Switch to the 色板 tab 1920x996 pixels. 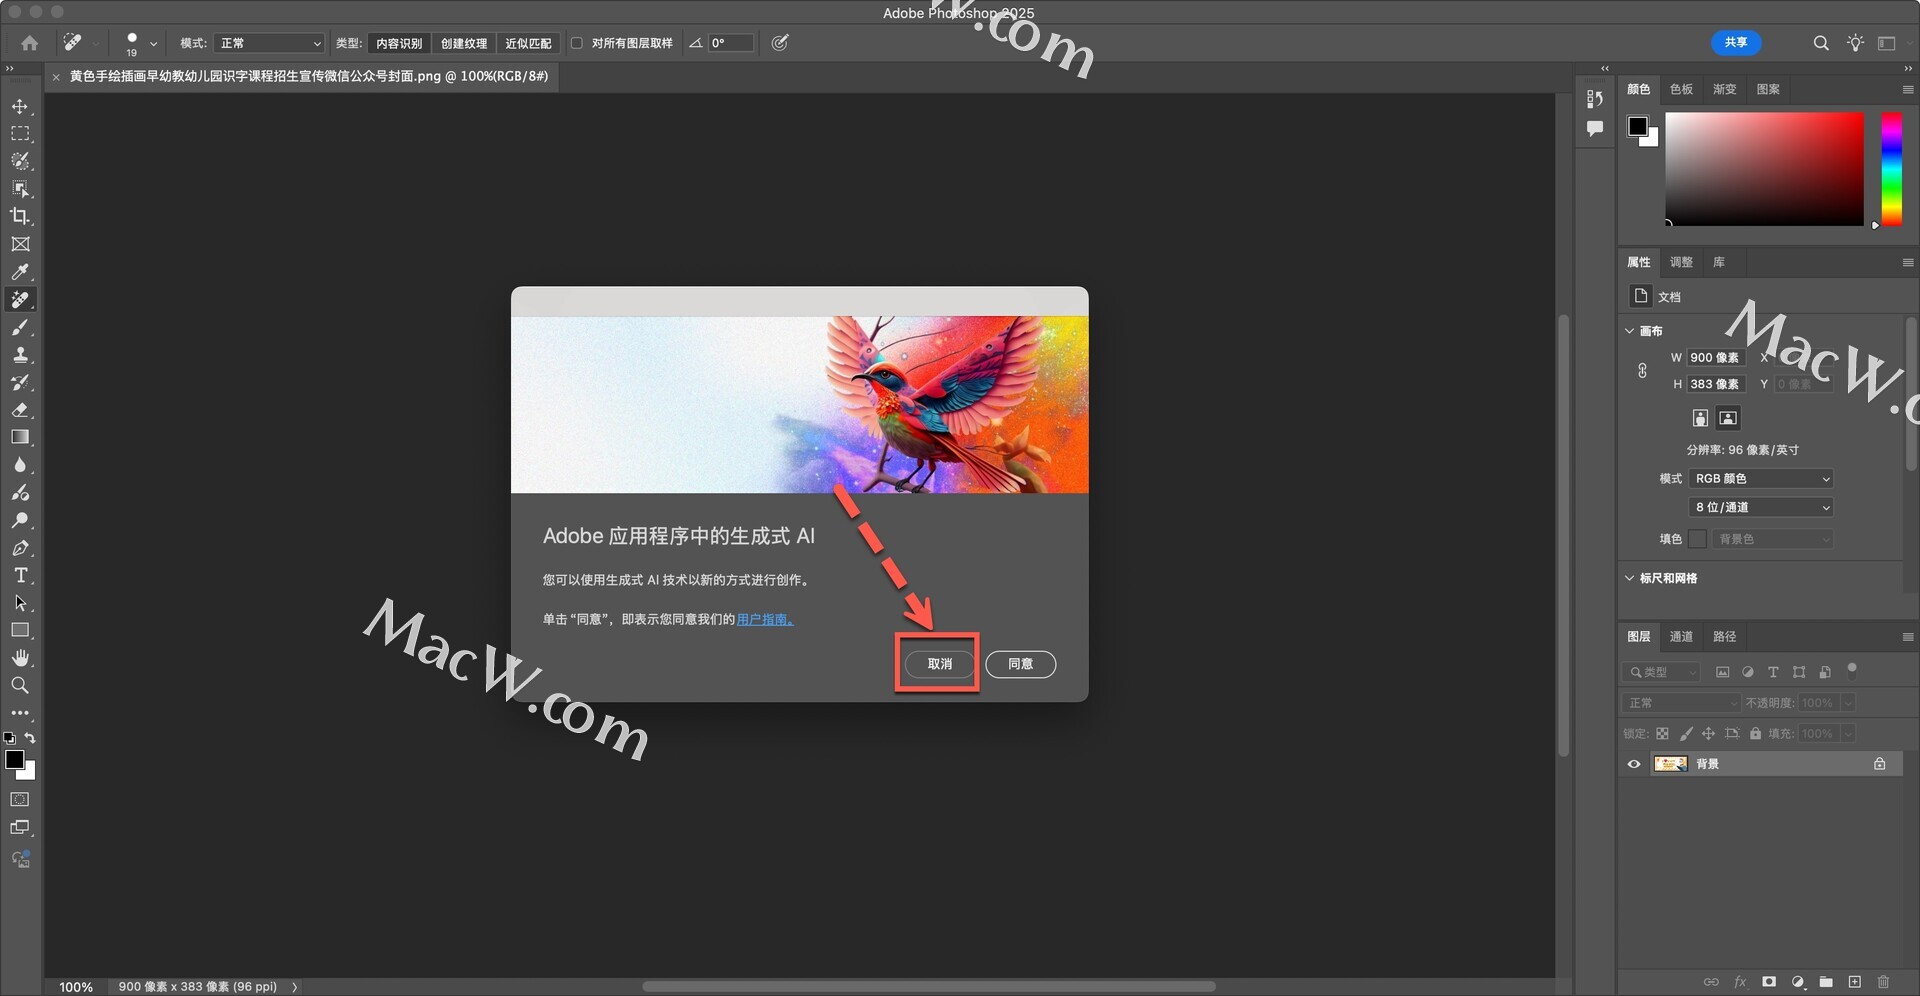(1682, 89)
